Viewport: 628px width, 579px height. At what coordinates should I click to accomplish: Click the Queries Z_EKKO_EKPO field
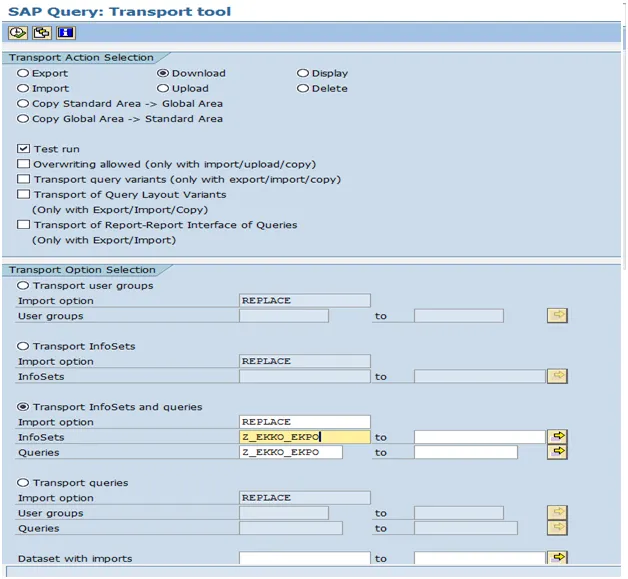pyautogui.click(x=291, y=452)
